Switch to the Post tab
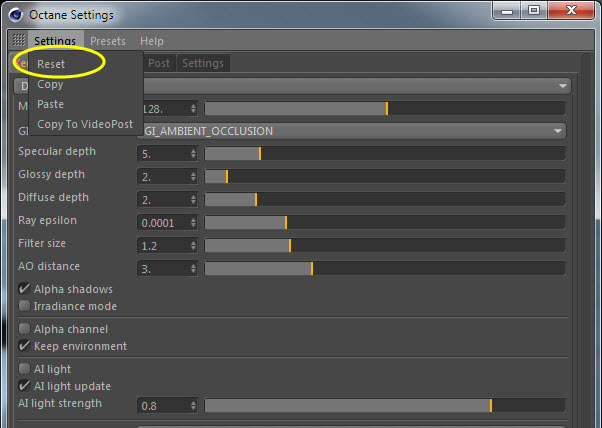 (x=159, y=63)
